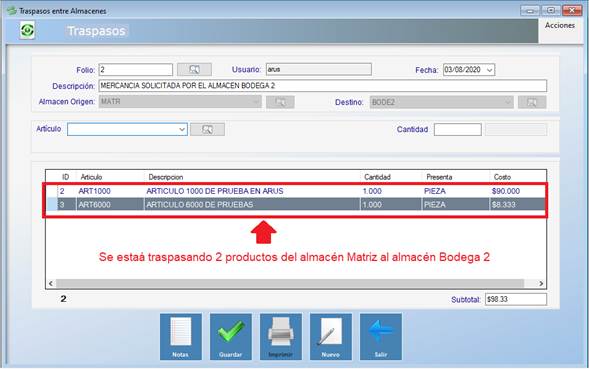
Task: Select the row header of ART6000 row
Action: (52, 205)
